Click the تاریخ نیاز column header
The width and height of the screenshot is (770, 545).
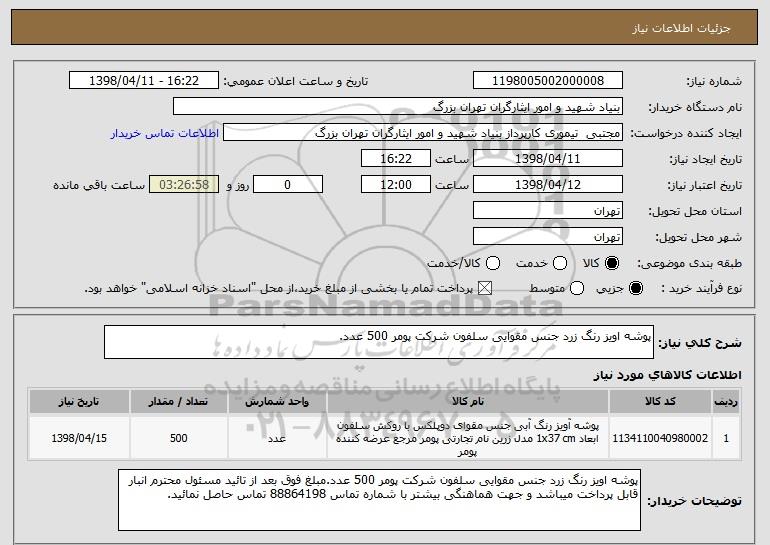tap(79, 402)
